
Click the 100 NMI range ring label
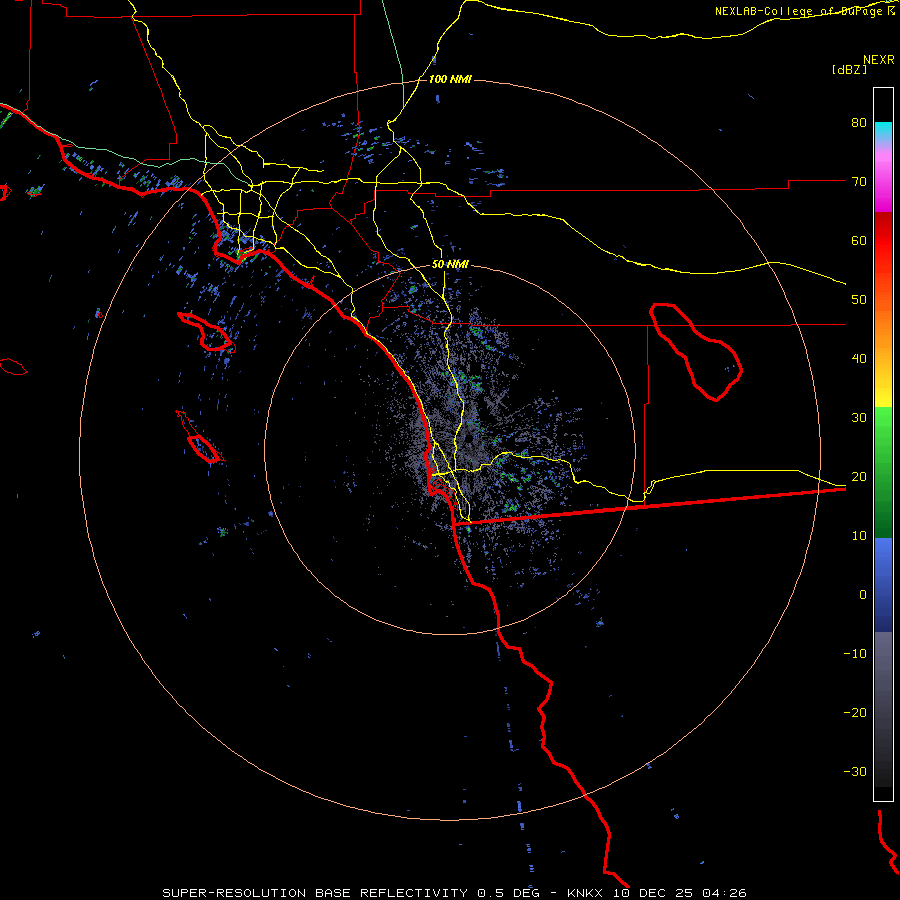pyautogui.click(x=450, y=79)
